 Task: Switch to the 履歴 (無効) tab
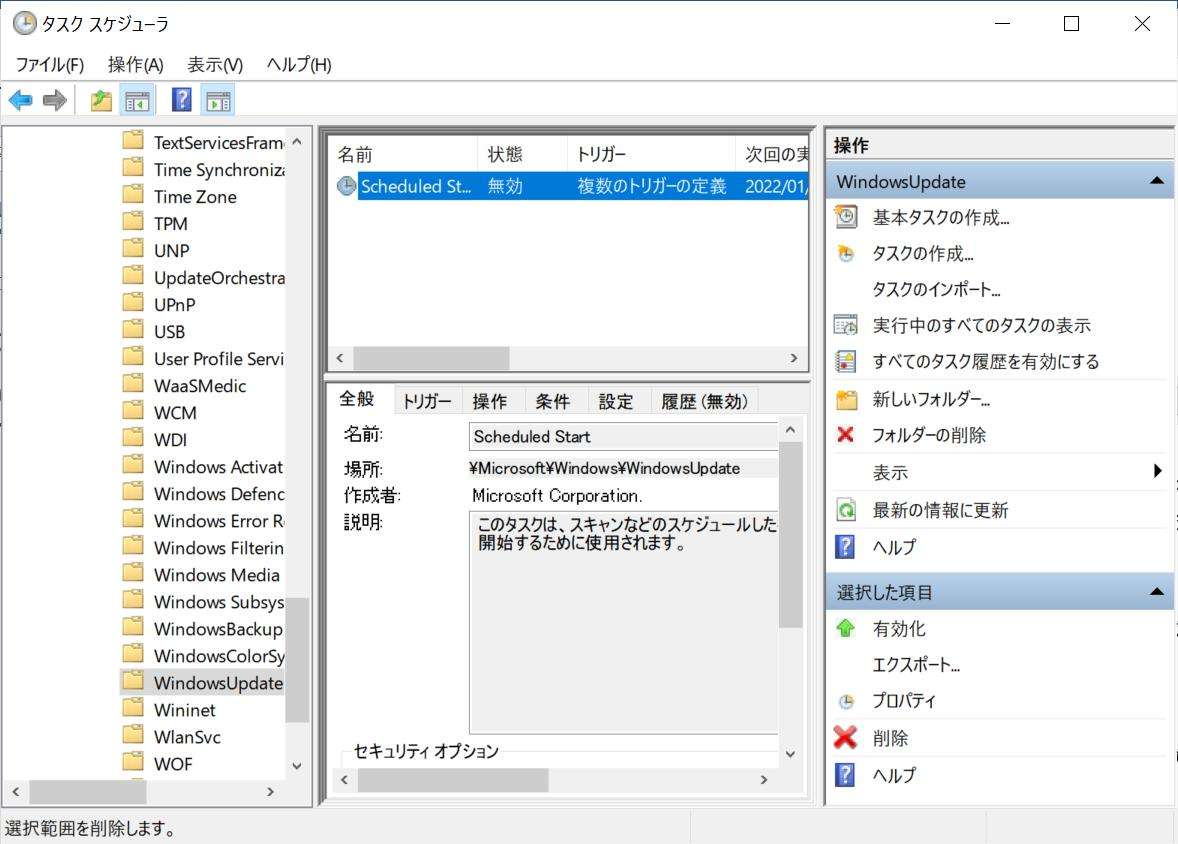[705, 401]
